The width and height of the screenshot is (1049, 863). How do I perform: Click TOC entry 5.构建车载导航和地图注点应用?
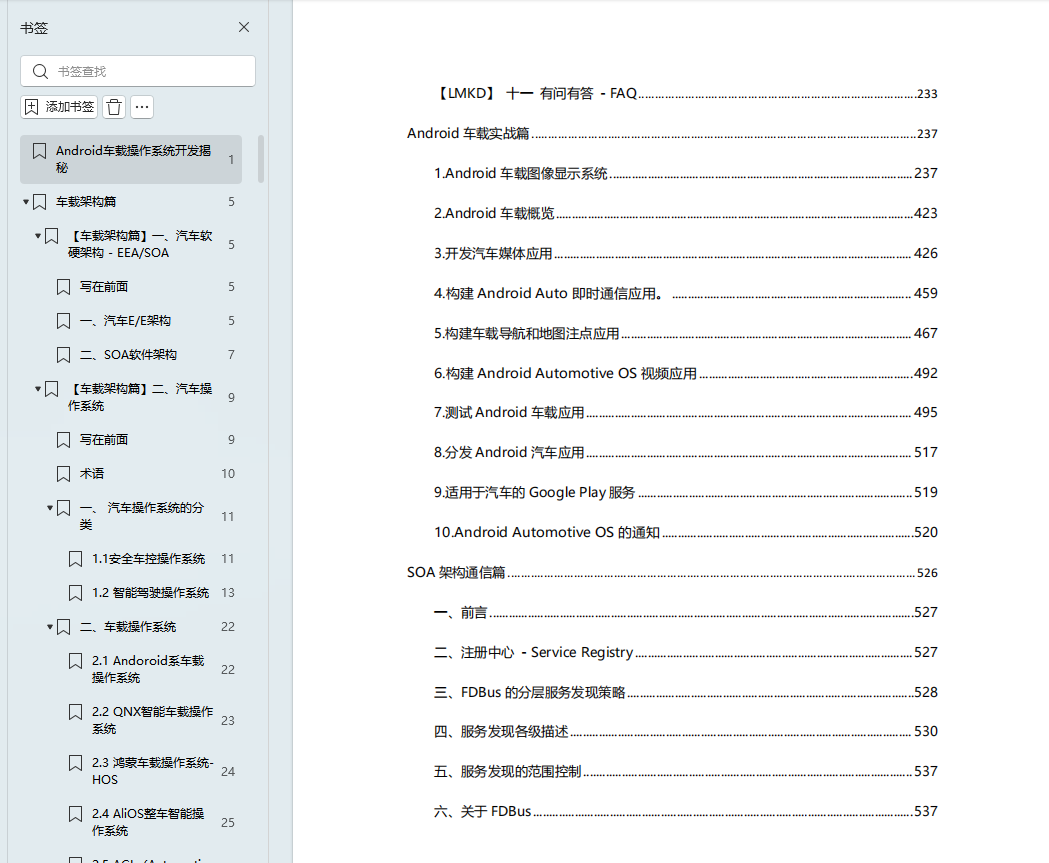tap(686, 333)
